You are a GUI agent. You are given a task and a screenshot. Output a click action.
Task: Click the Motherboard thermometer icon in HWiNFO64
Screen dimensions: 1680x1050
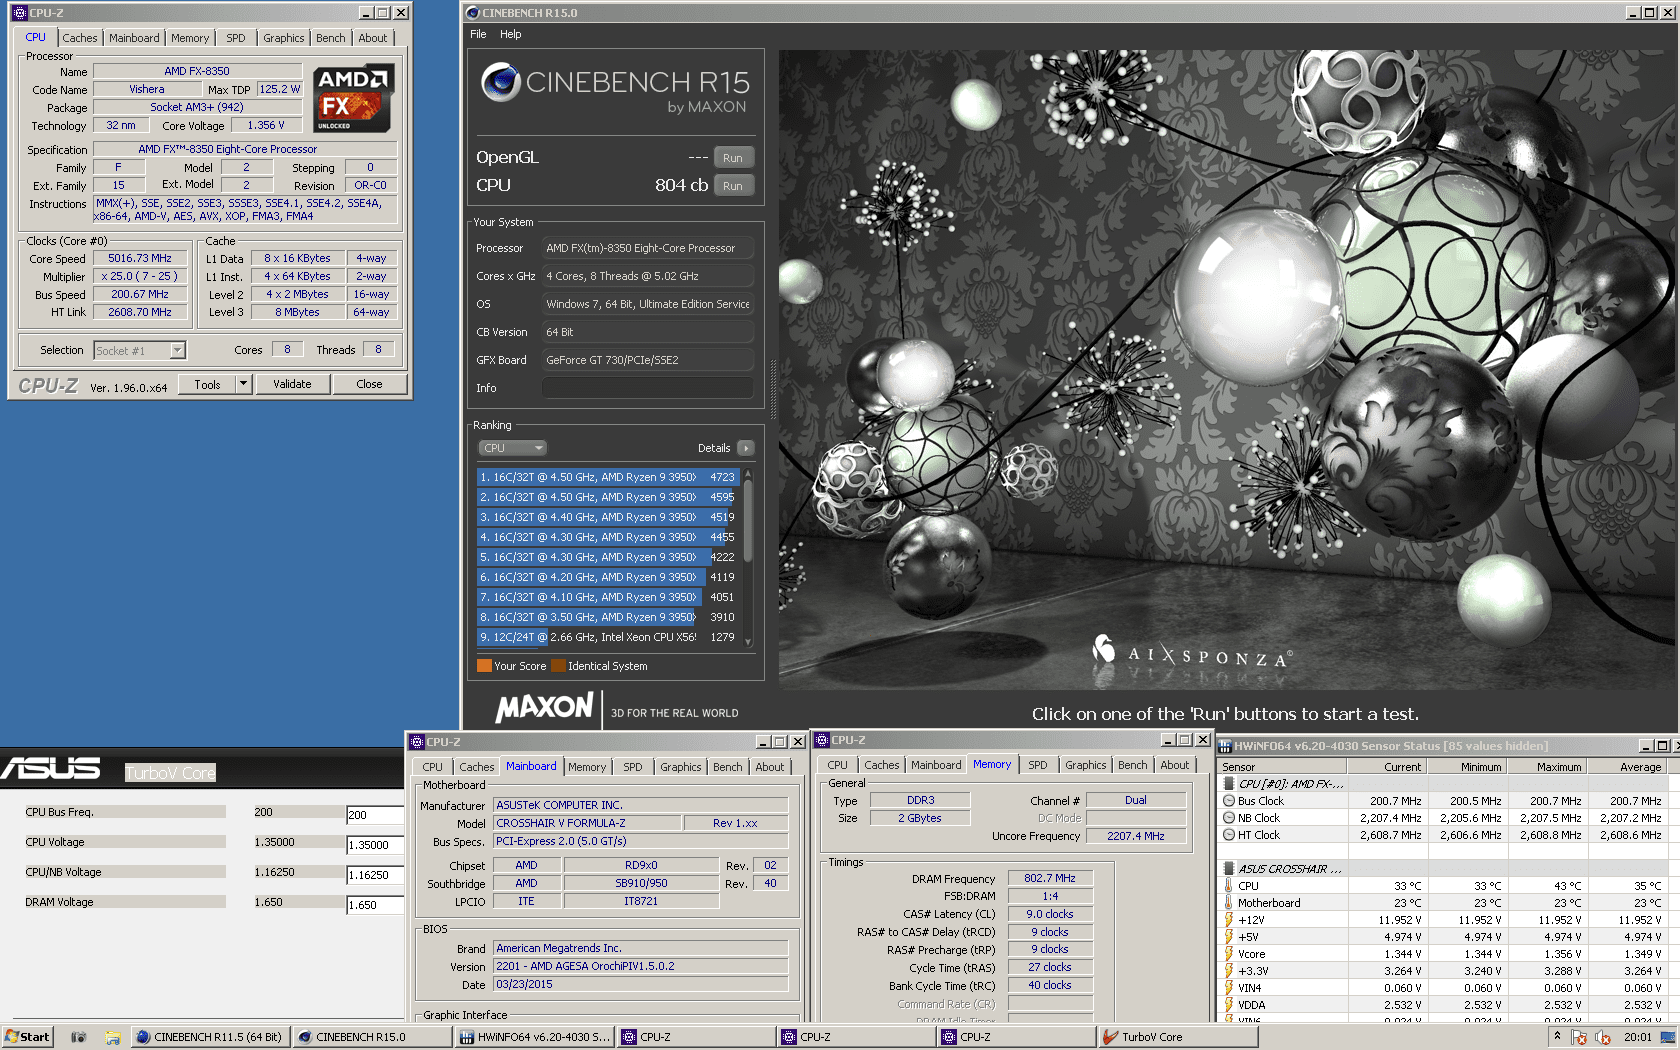pyautogui.click(x=1229, y=903)
